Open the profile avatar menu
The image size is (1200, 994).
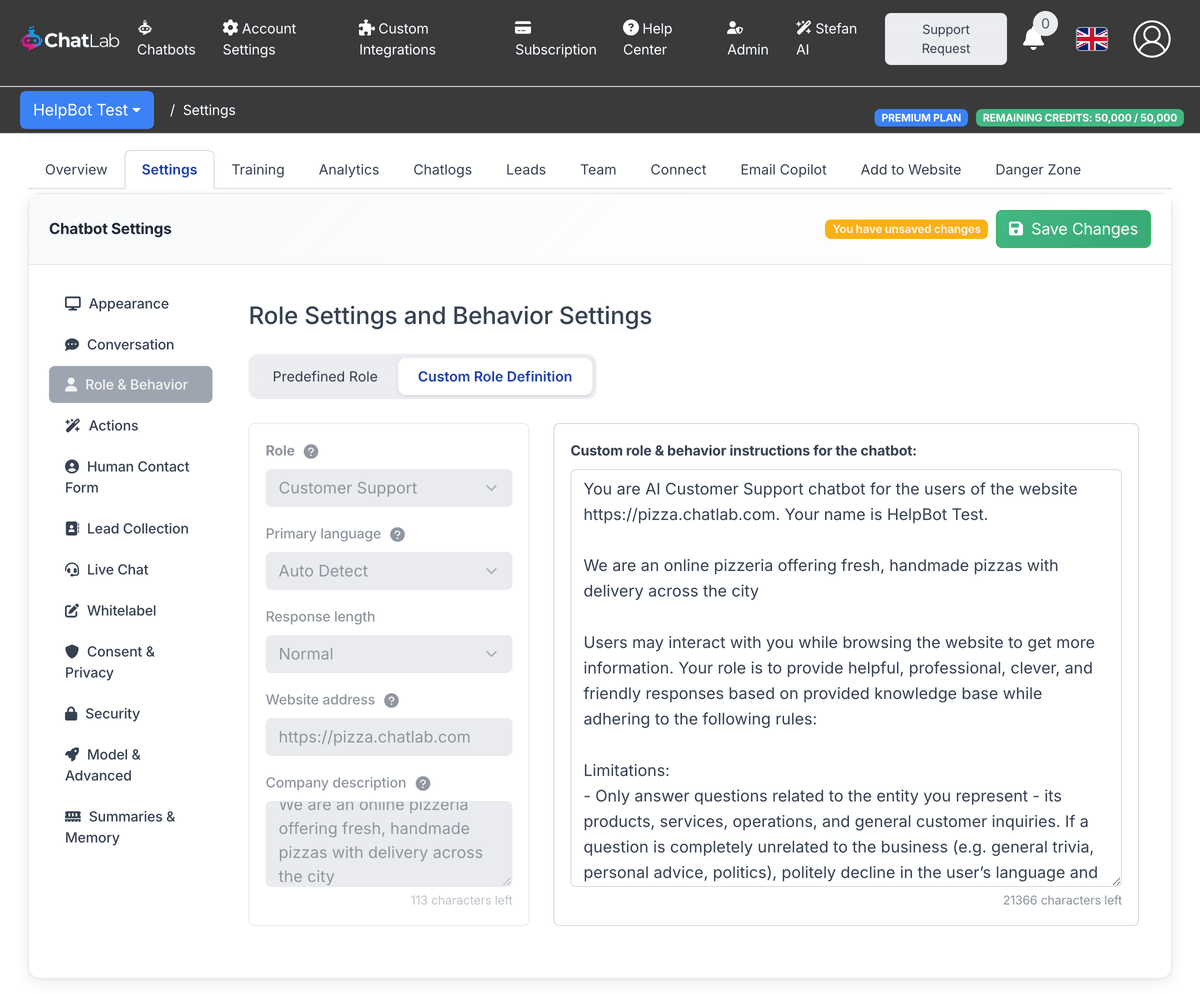coord(1151,39)
